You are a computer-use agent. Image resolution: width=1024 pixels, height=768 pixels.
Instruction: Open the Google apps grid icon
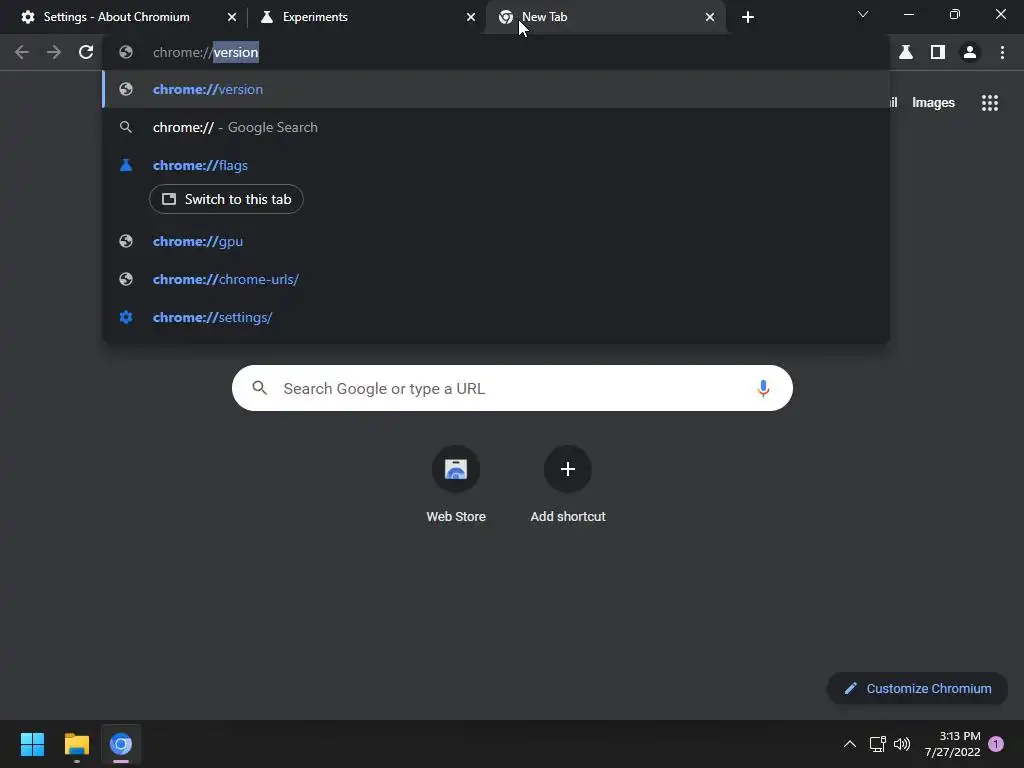click(x=990, y=103)
